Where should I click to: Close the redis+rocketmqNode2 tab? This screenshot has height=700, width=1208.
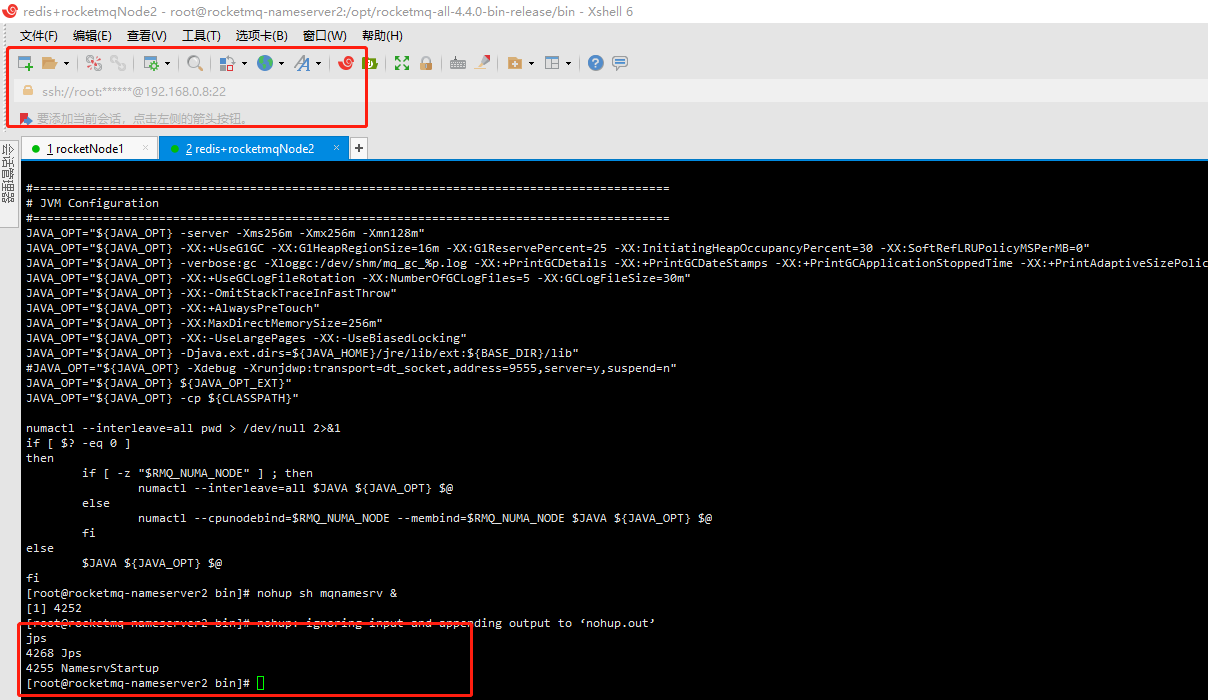pyautogui.click(x=336, y=148)
